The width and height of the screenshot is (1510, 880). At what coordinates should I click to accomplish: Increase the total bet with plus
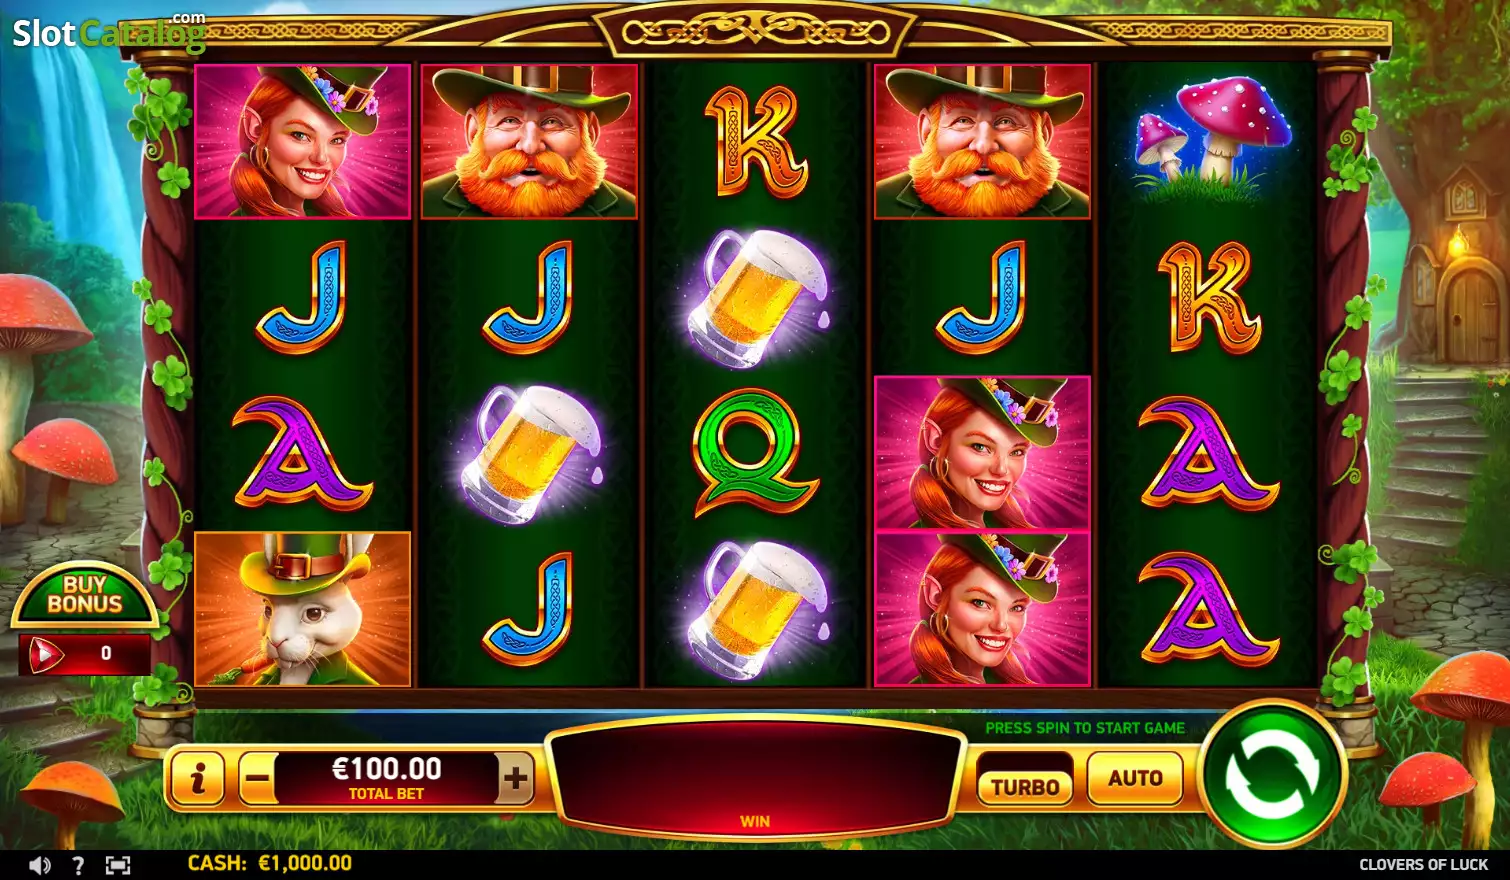click(x=515, y=778)
